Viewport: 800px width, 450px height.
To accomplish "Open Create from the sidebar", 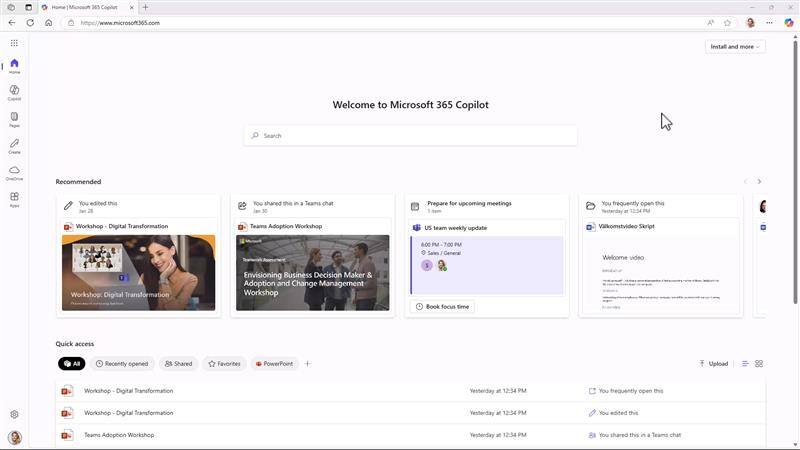I will tap(14, 146).
